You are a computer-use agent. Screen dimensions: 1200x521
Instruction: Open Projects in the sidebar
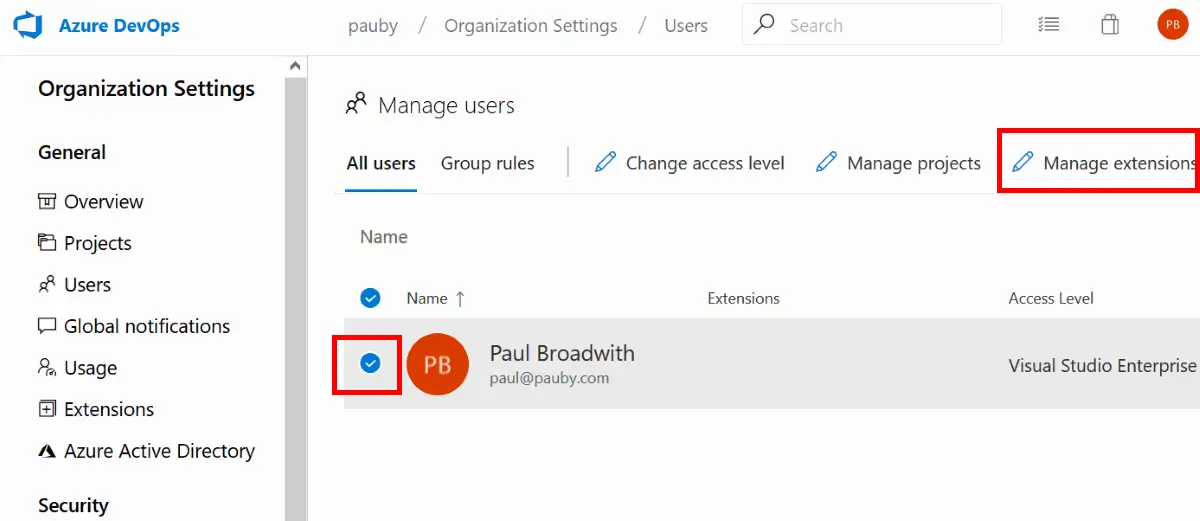tap(98, 243)
